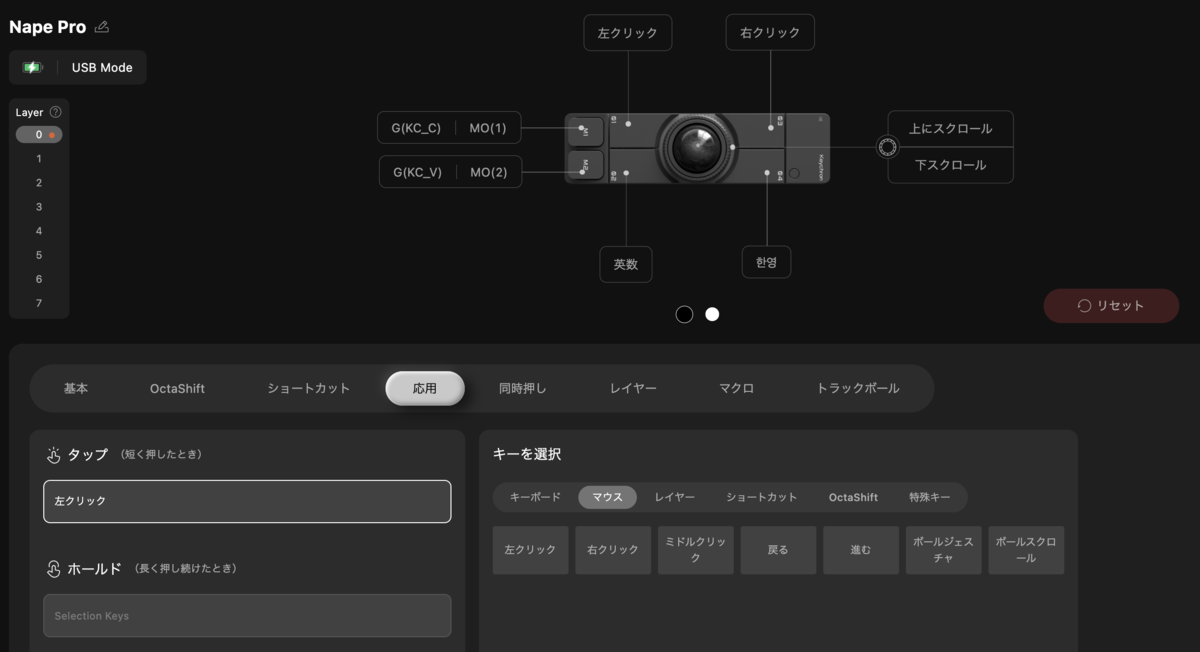The image size is (1200, 652).
Task: Click the tap hand icon next to タップ
Action: 54,455
